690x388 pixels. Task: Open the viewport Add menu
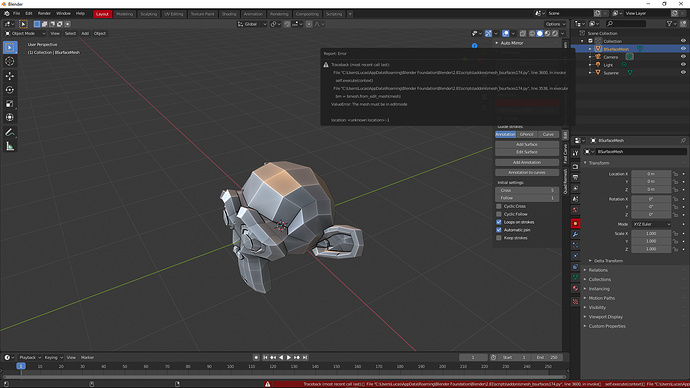pyautogui.click(x=85, y=33)
